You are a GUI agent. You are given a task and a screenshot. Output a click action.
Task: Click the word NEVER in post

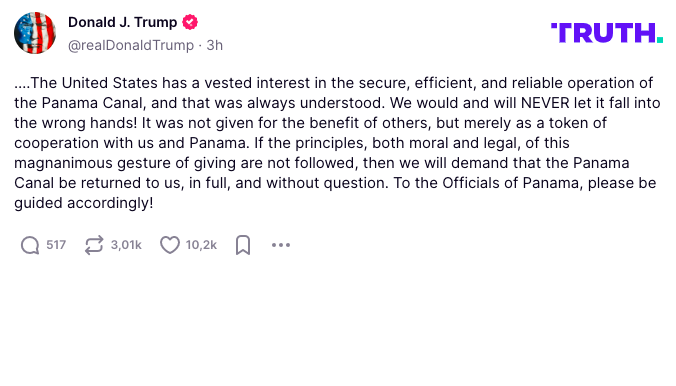[x=545, y=103]
